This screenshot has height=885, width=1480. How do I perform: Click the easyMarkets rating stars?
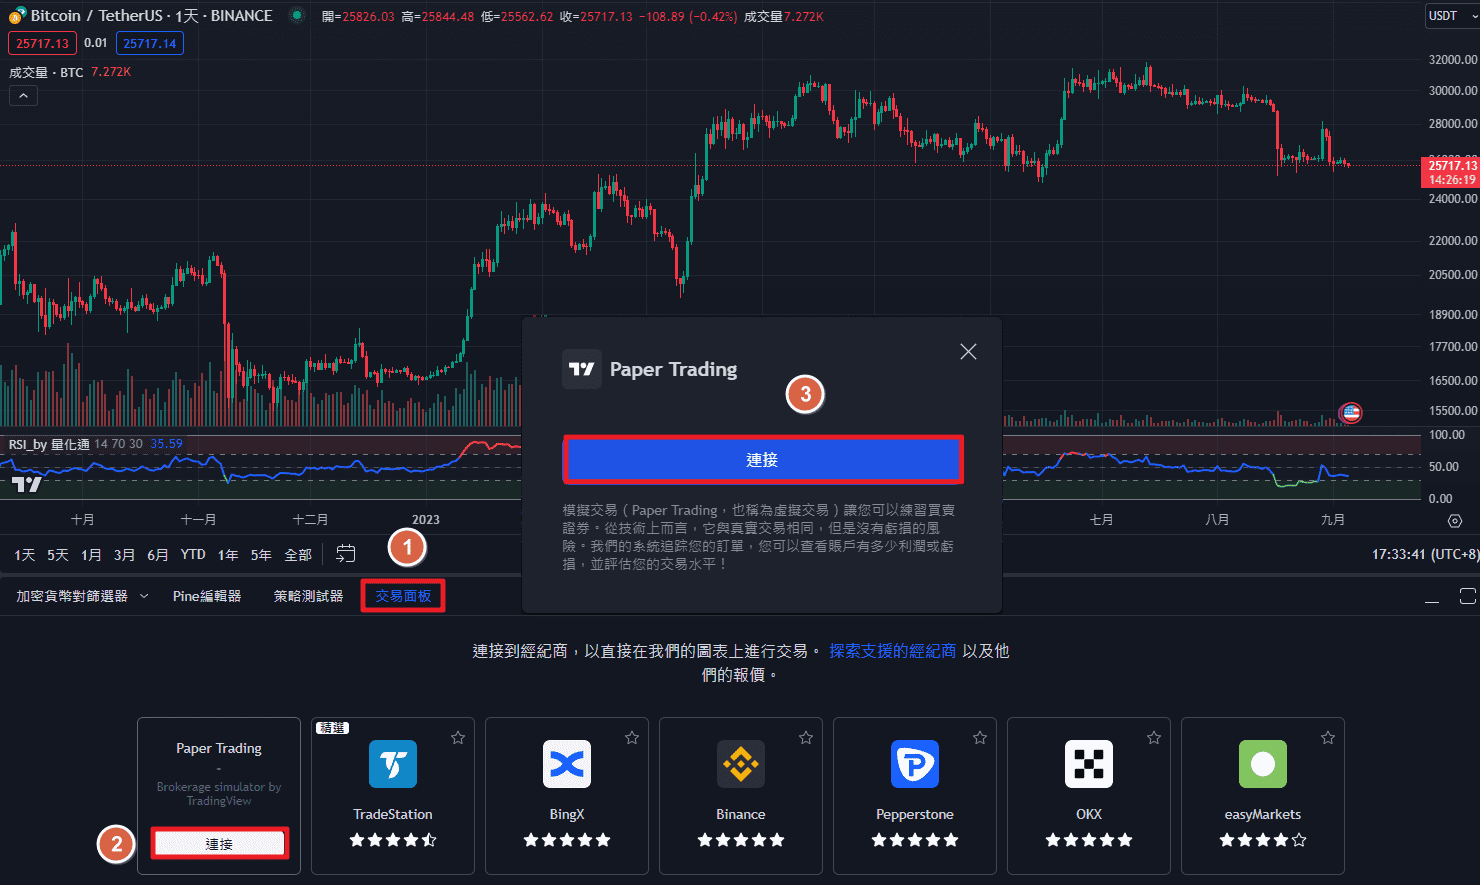1263,840
